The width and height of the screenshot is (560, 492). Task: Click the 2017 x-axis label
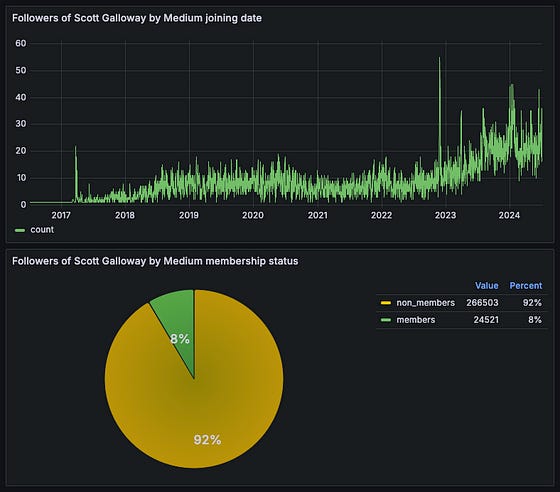coord(61,215)
